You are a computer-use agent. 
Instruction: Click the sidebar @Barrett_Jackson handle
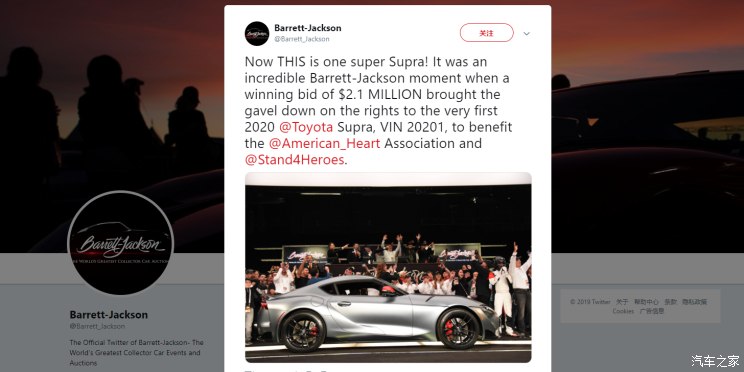point(97,326)
